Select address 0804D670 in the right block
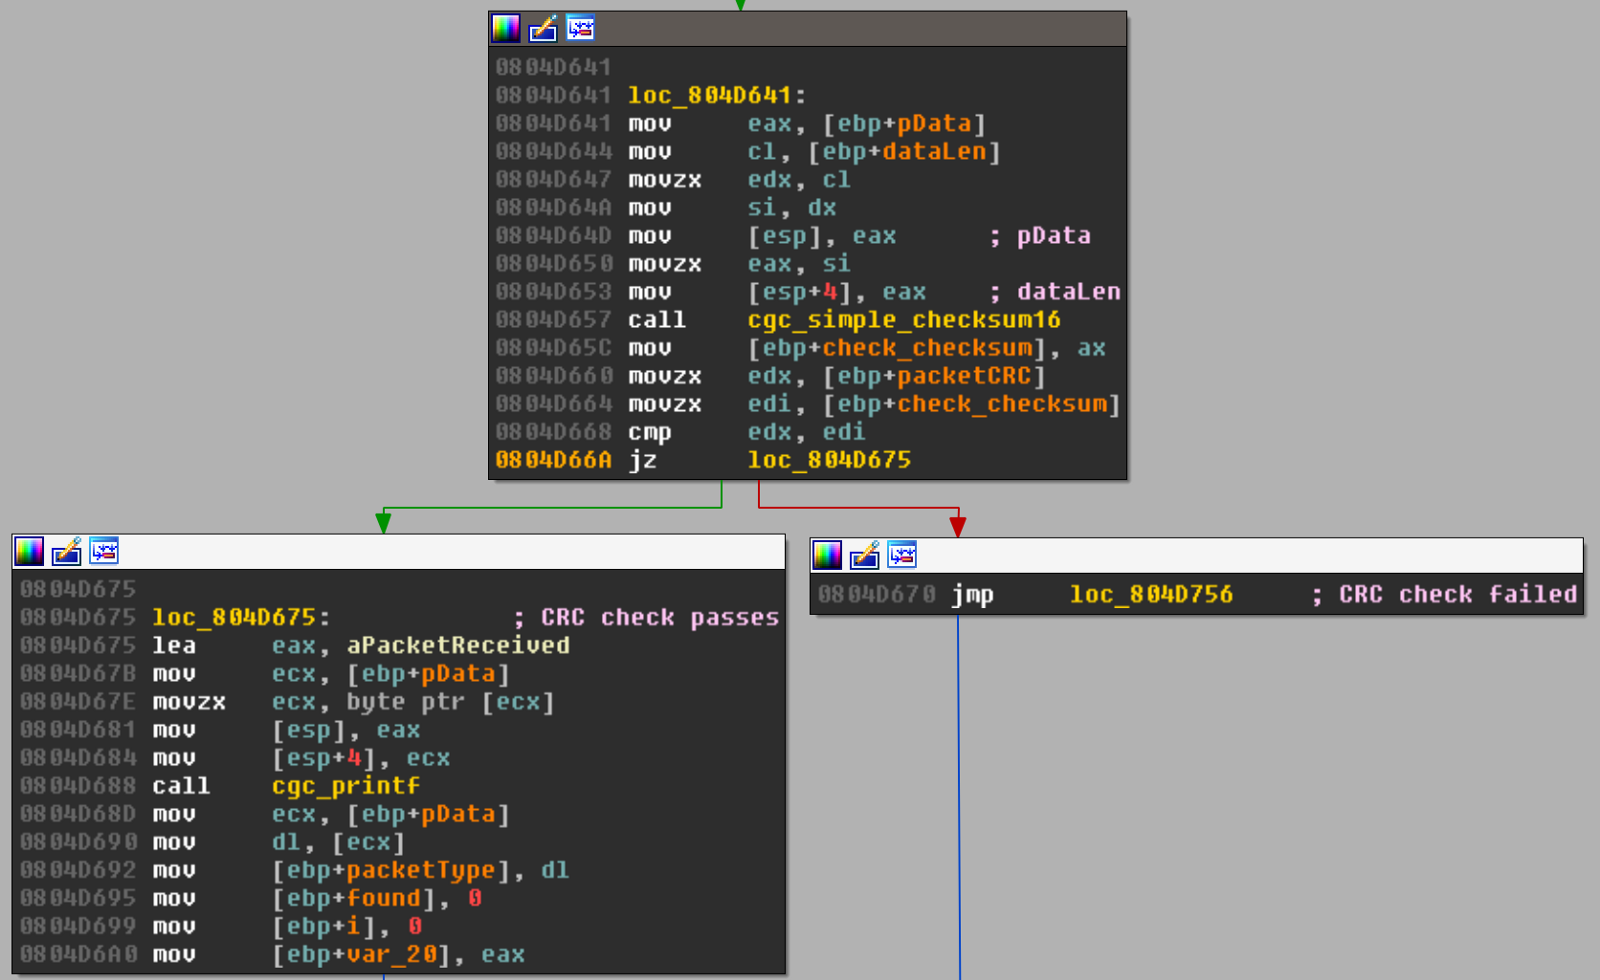The height and width of the screenshot is (980, 1600). pyautogui.click(x=876, y=595)
